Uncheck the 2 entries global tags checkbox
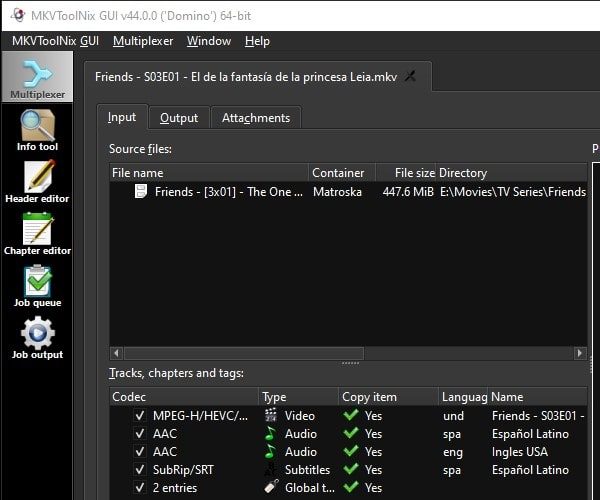 click(x=140, y=487)
